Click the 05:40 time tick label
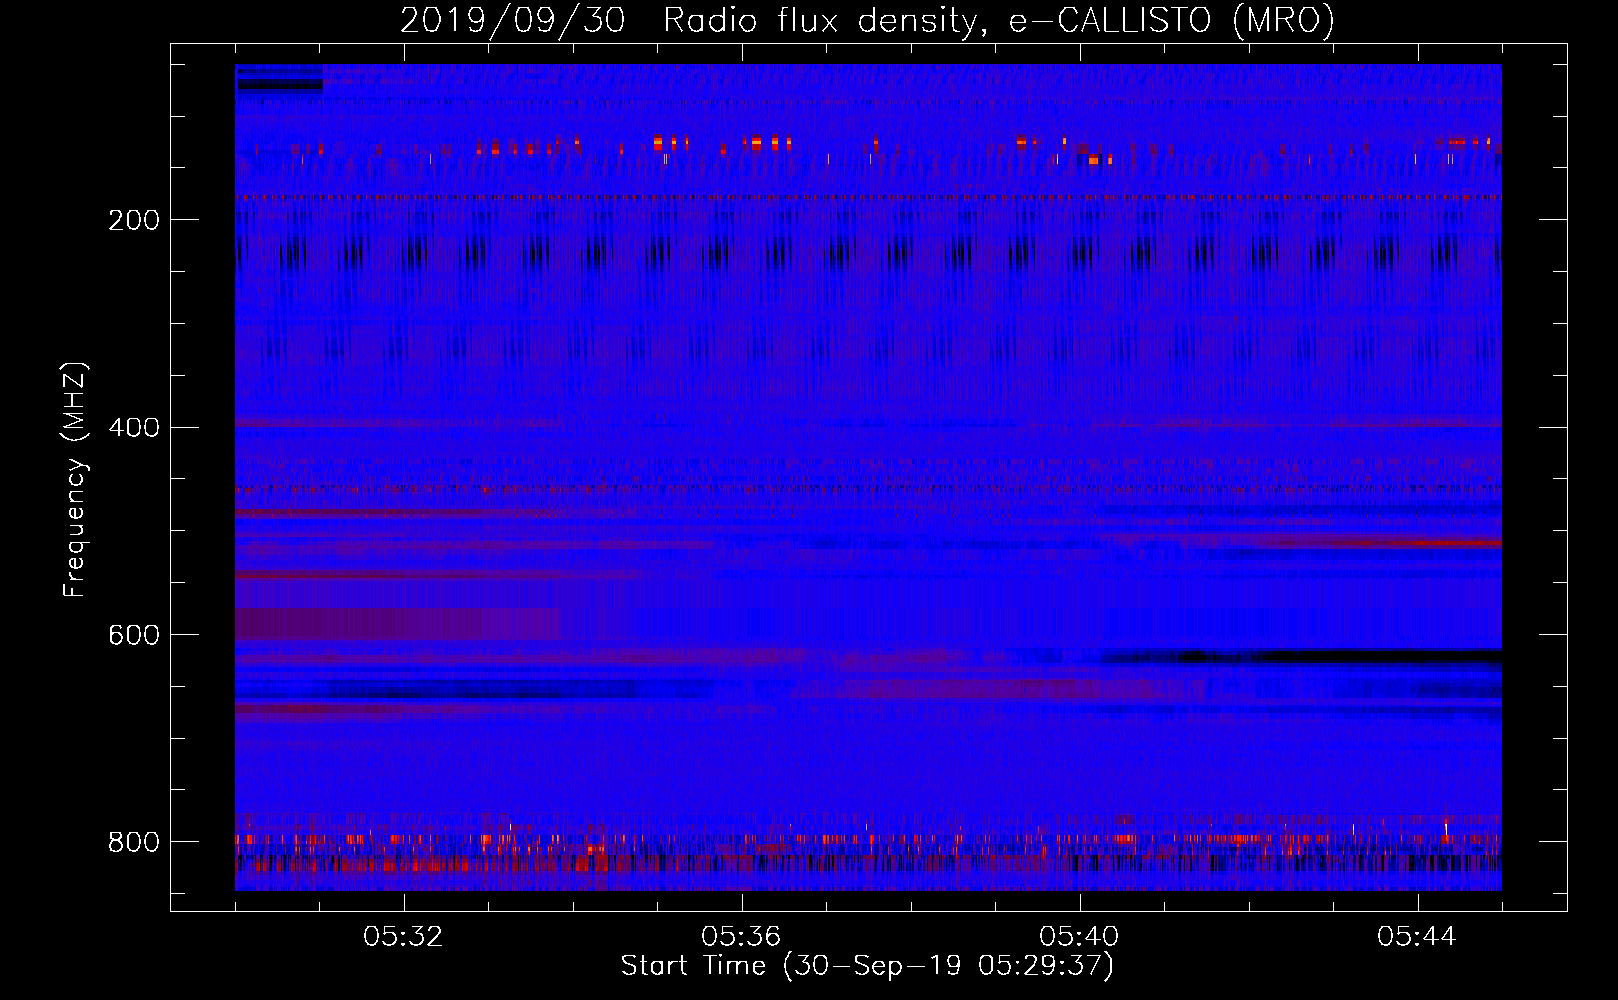Screen dimensions: 1618x1000 point(1080,937)
